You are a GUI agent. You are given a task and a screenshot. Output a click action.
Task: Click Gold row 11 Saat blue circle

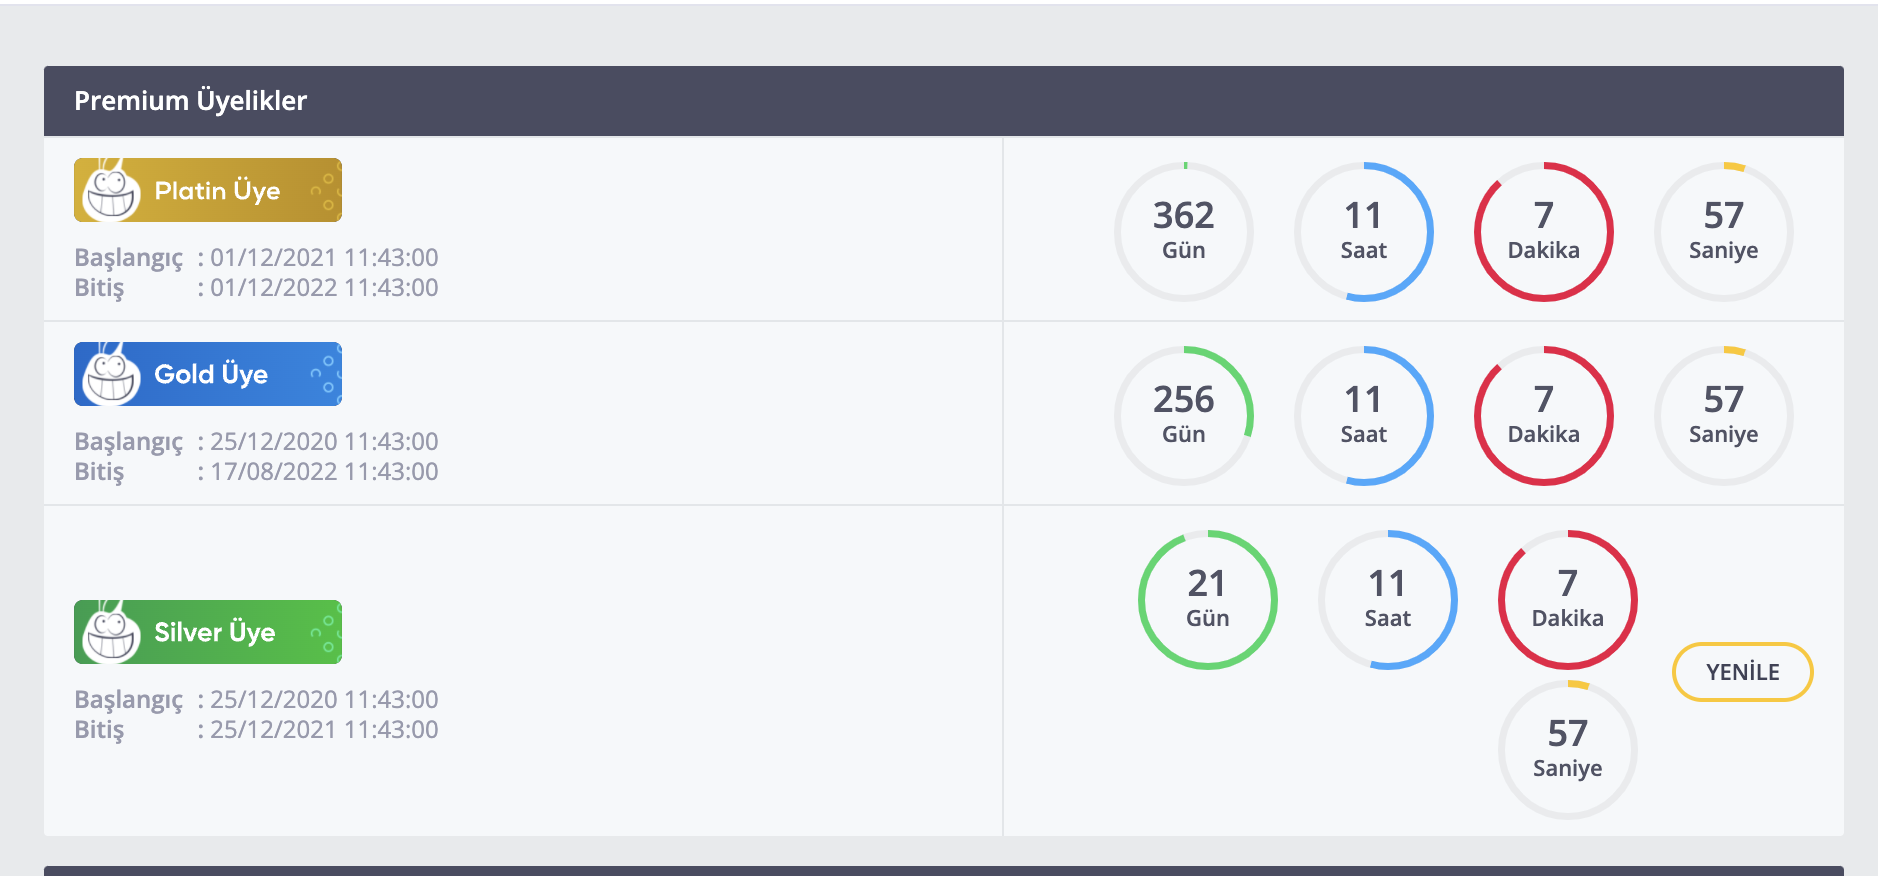click(1364, 416)
